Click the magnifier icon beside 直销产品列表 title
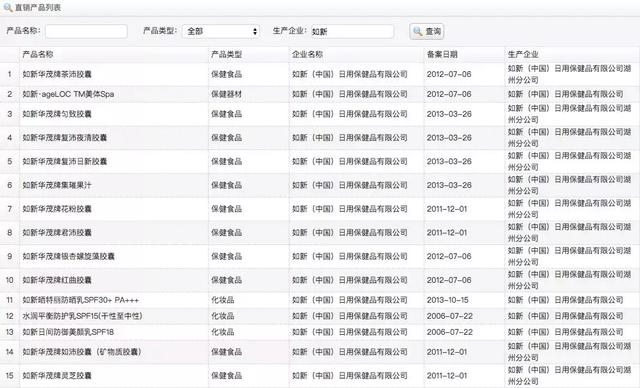640x388 pixels. coord(8,7)
